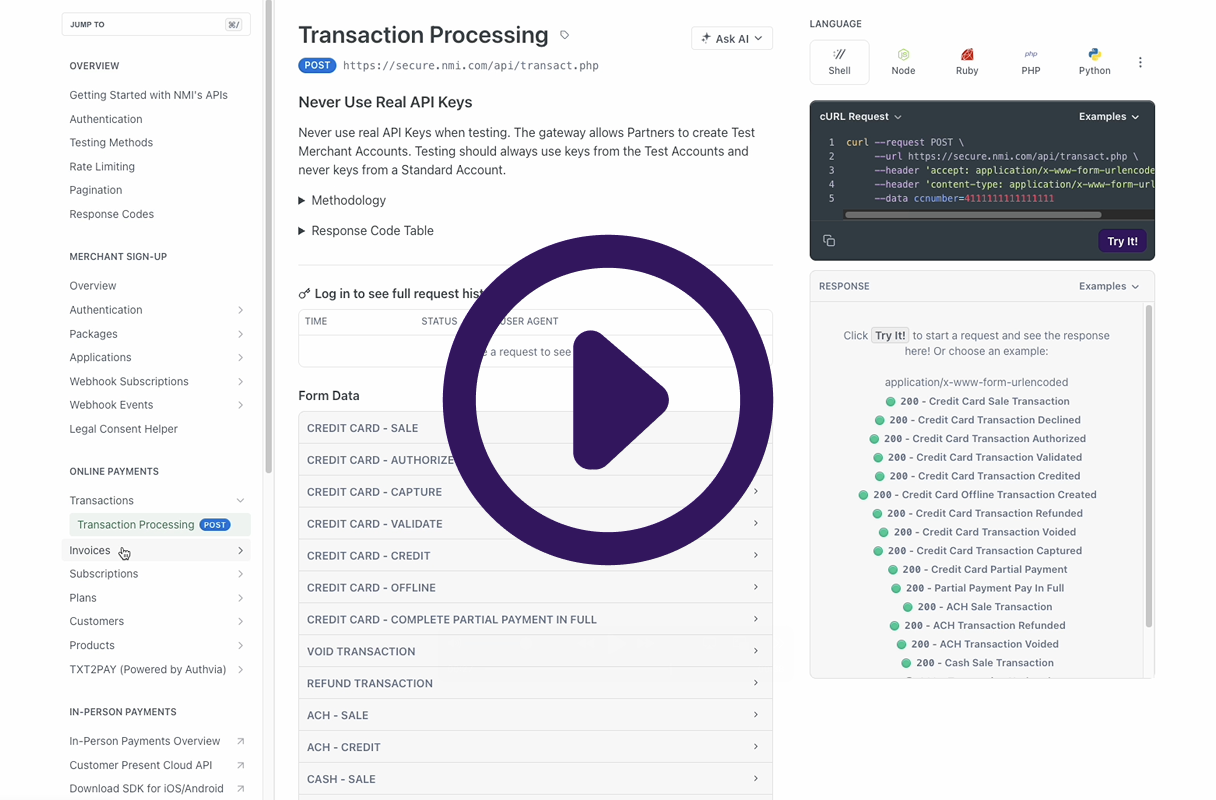Play the video overlay

608,400
